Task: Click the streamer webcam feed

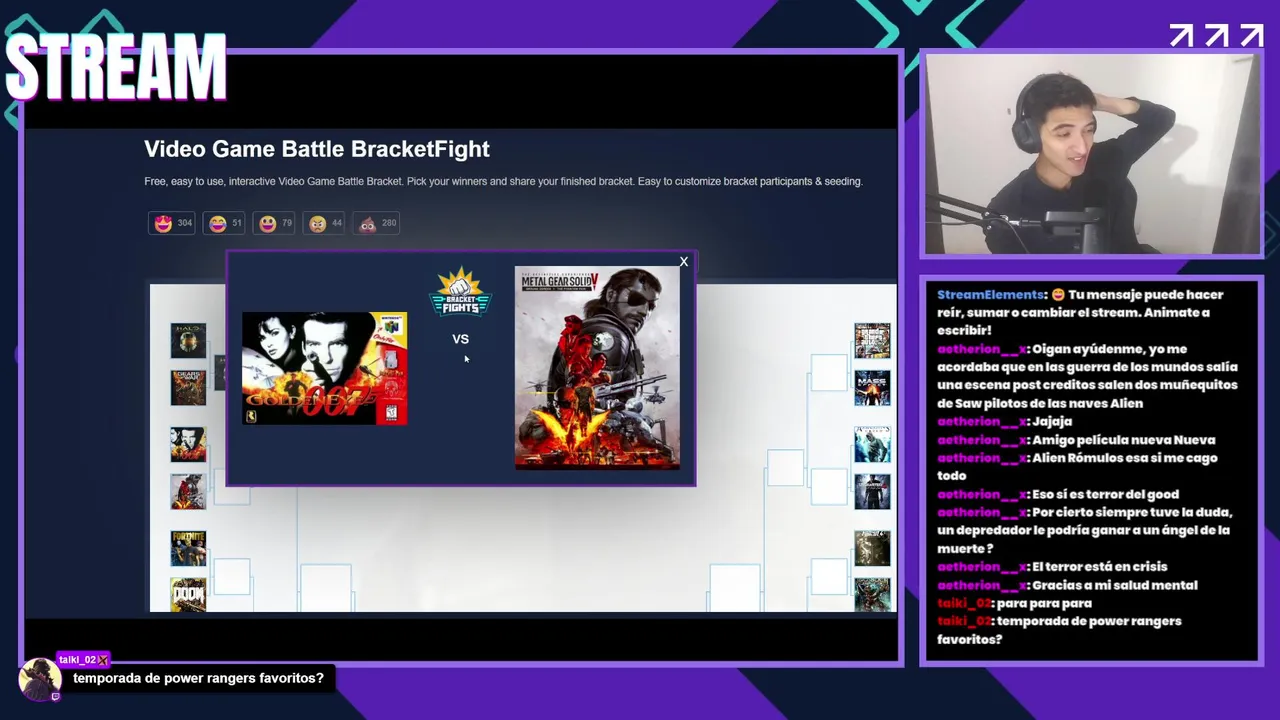Action: tap(1092, 154)
